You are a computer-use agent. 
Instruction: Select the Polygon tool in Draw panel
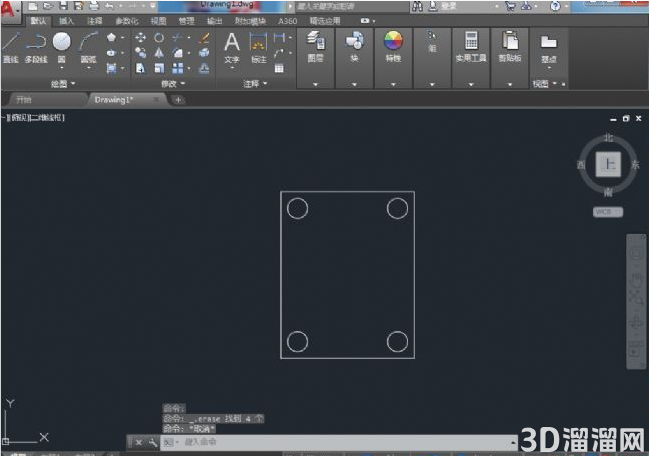(111, 37)
